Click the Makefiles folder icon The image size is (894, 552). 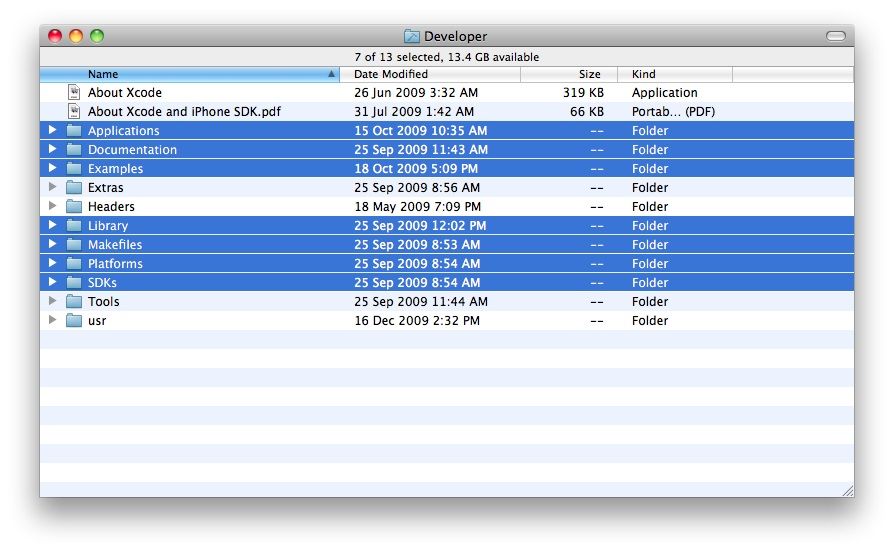coord(74,245)
